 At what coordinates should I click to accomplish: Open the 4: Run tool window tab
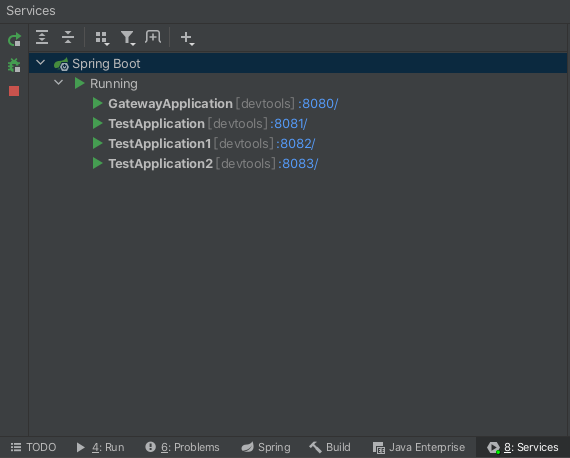(100, 447)
